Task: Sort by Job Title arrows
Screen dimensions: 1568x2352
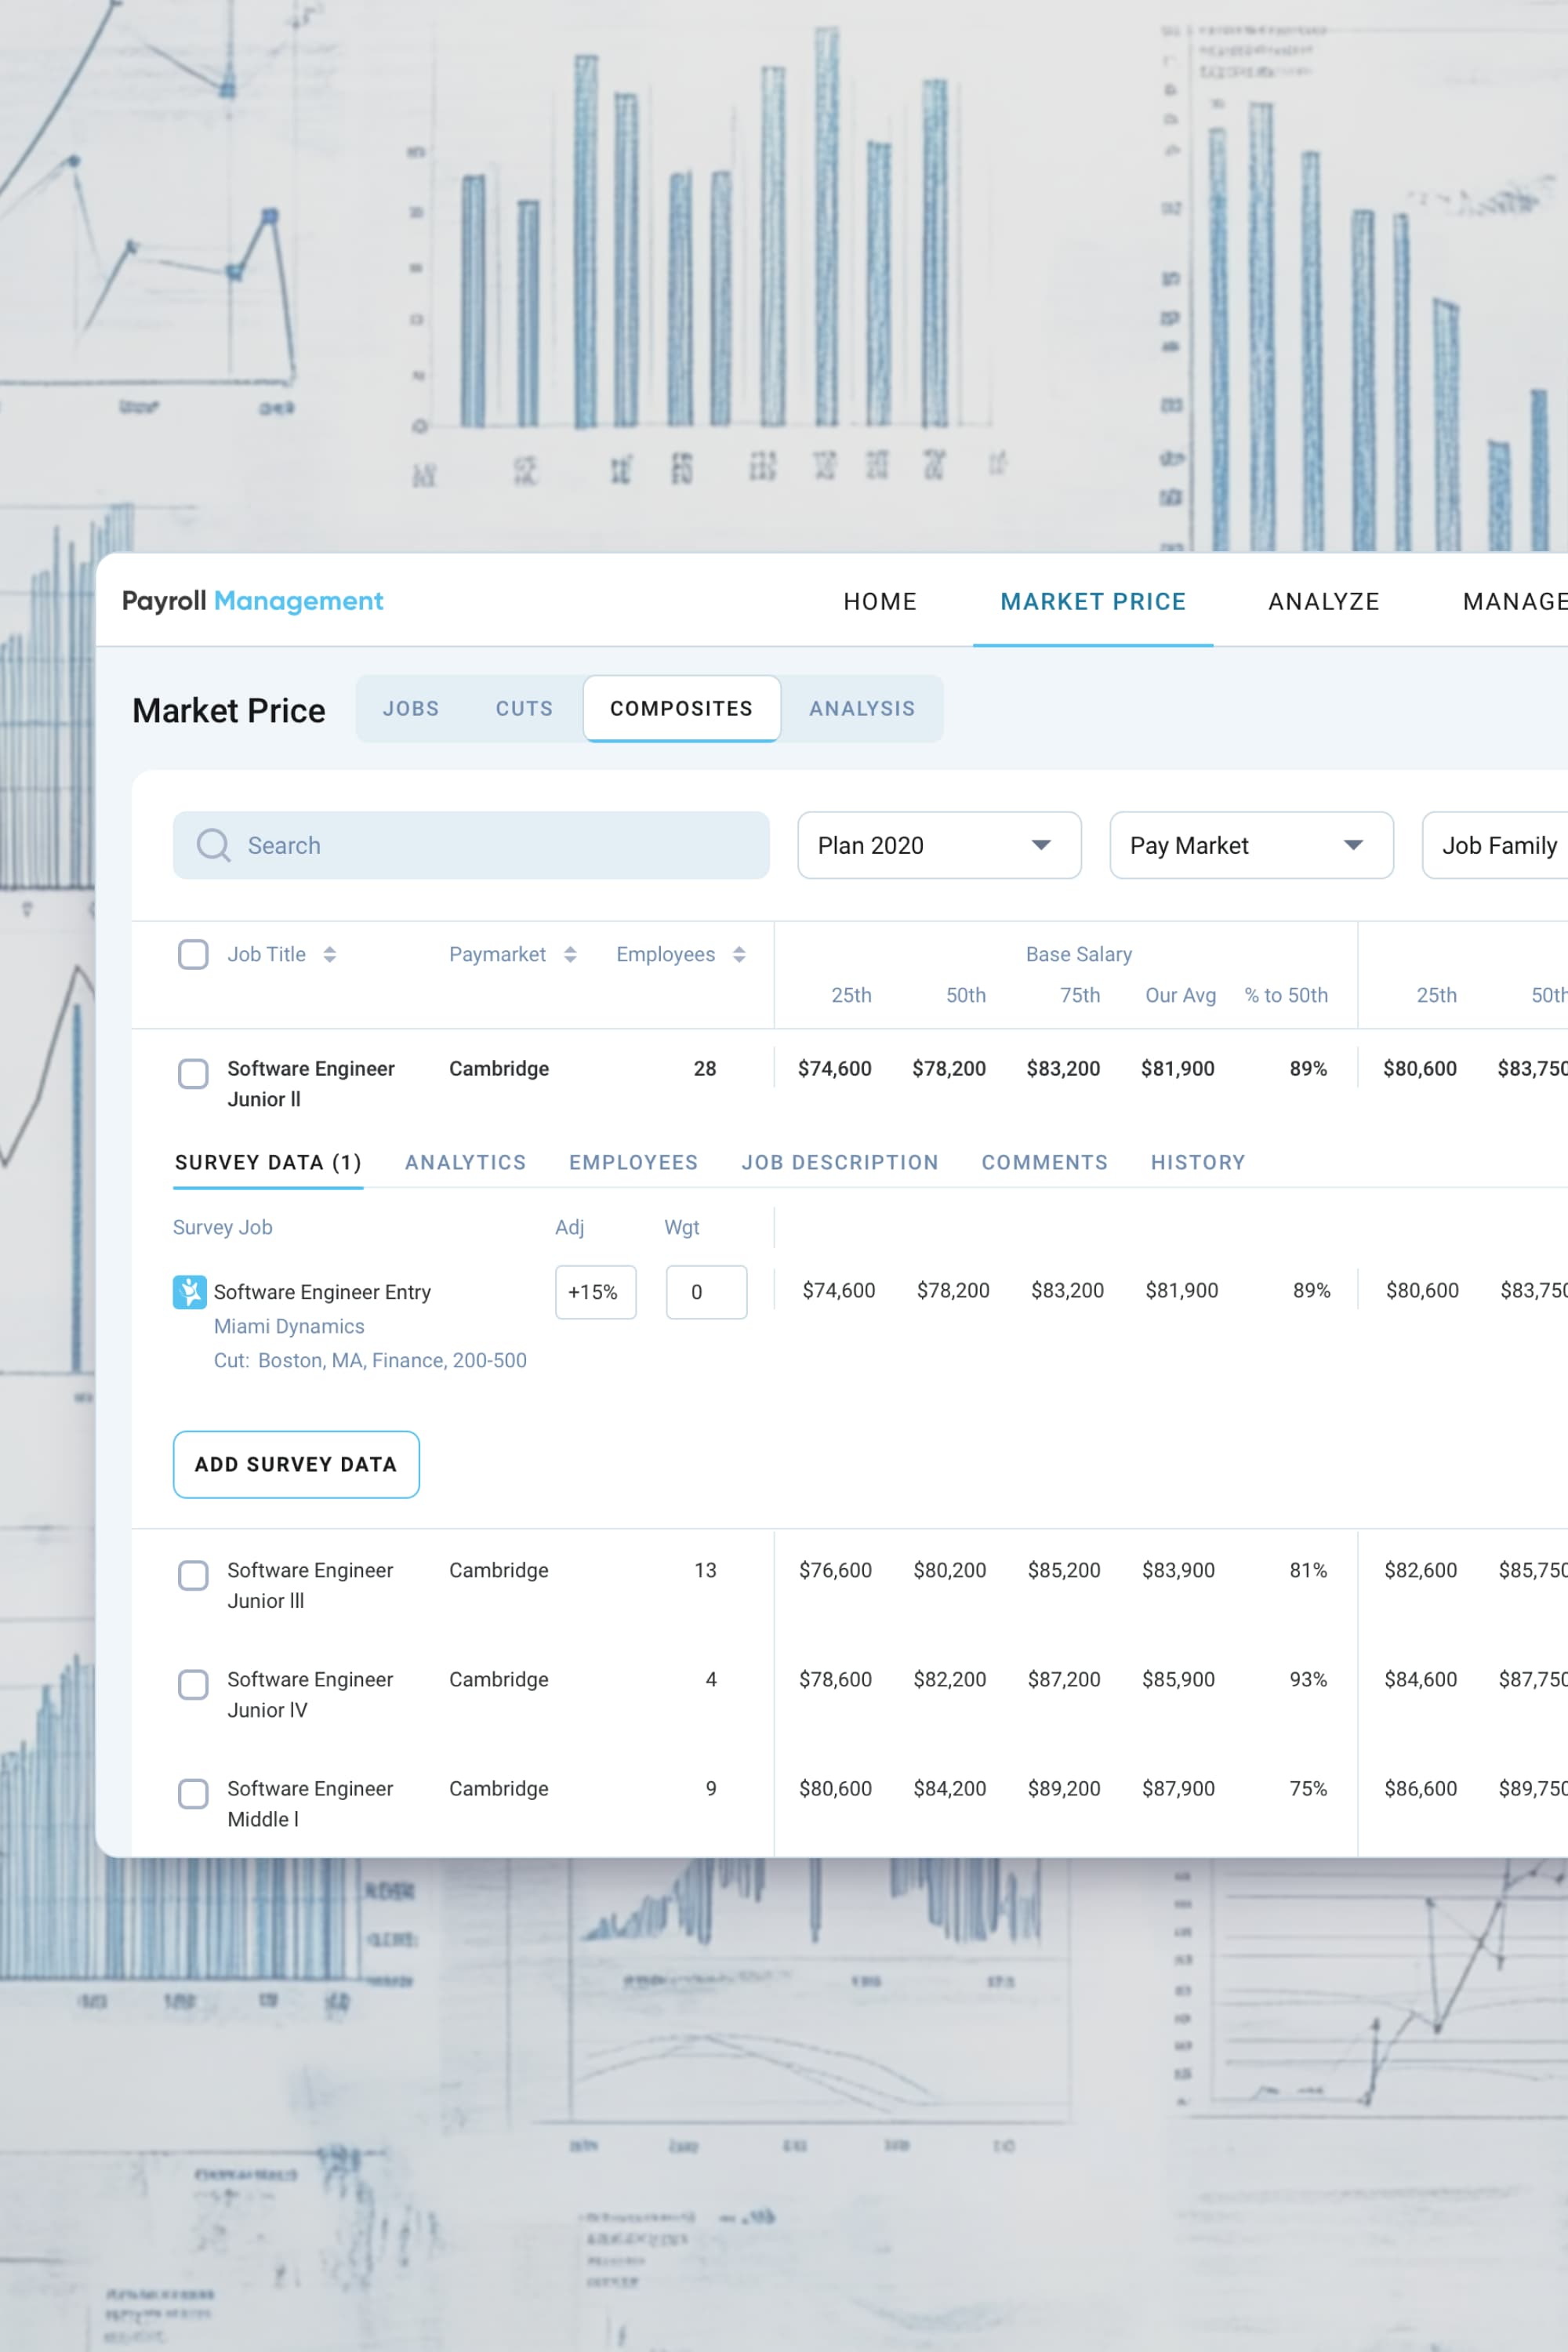Action: click(329, 955)
